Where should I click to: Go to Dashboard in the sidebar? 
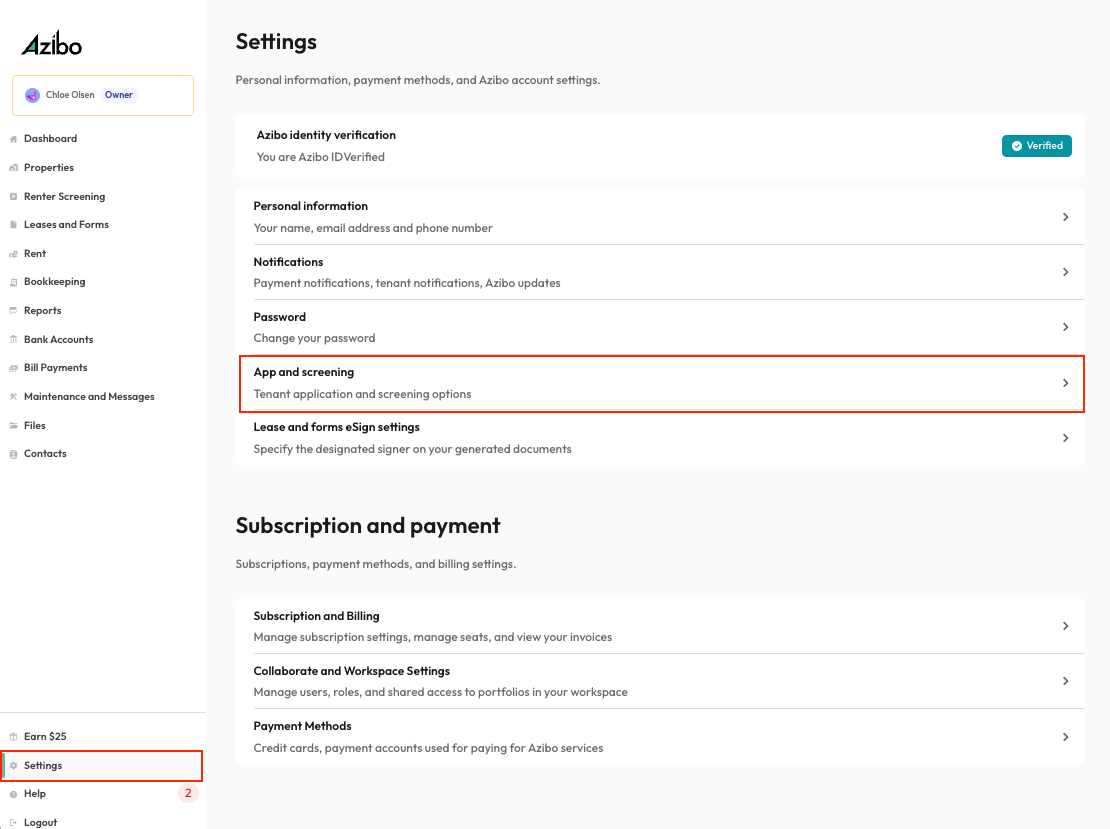(50, 139)
